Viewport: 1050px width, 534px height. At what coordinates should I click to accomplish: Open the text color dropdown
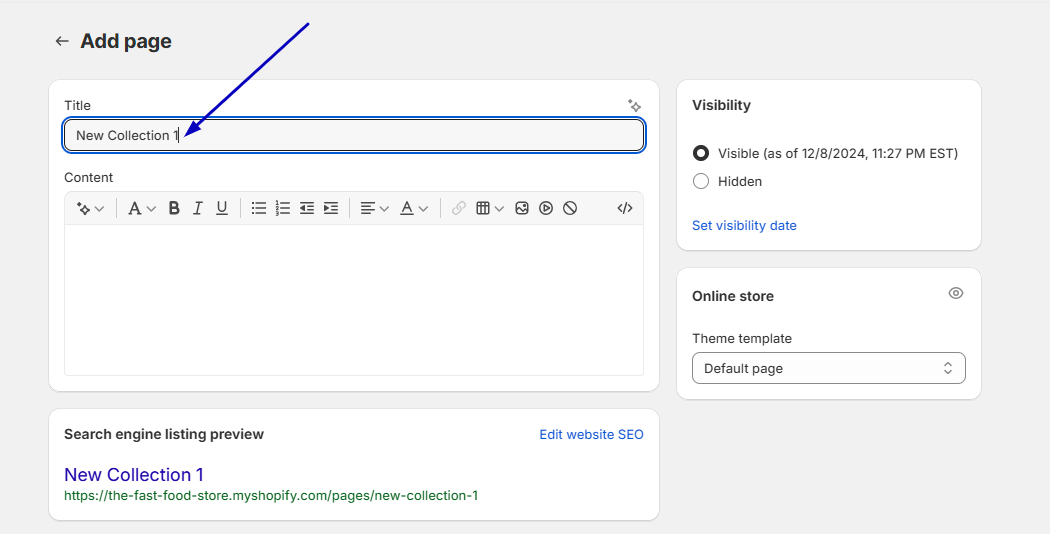[x=413, y=208]
